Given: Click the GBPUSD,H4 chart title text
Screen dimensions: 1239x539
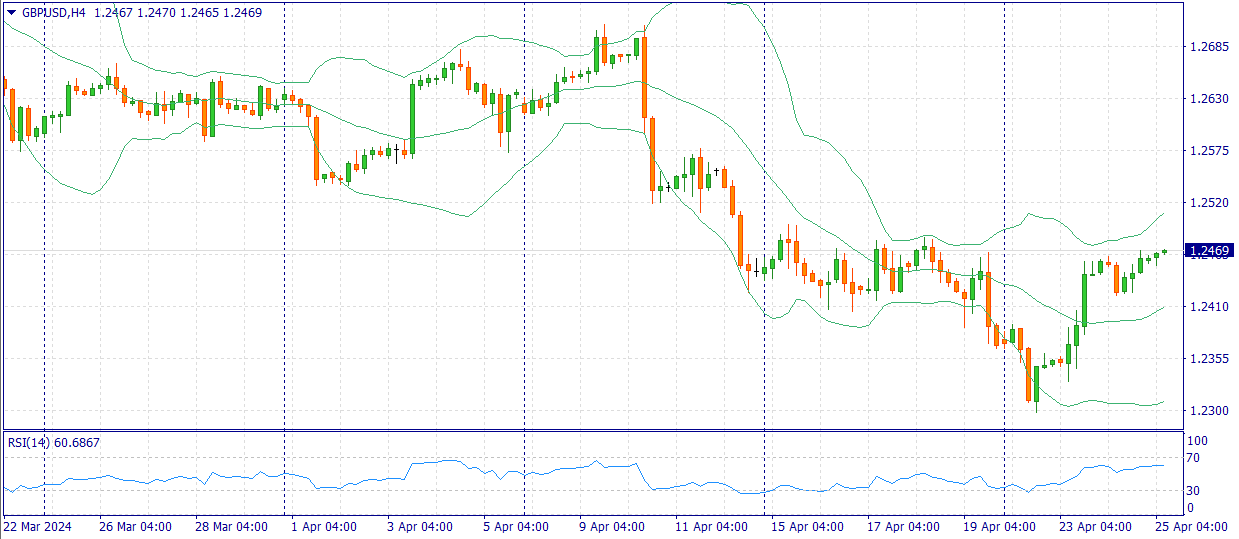Looking at the screenshot, I should pos(53,12).
